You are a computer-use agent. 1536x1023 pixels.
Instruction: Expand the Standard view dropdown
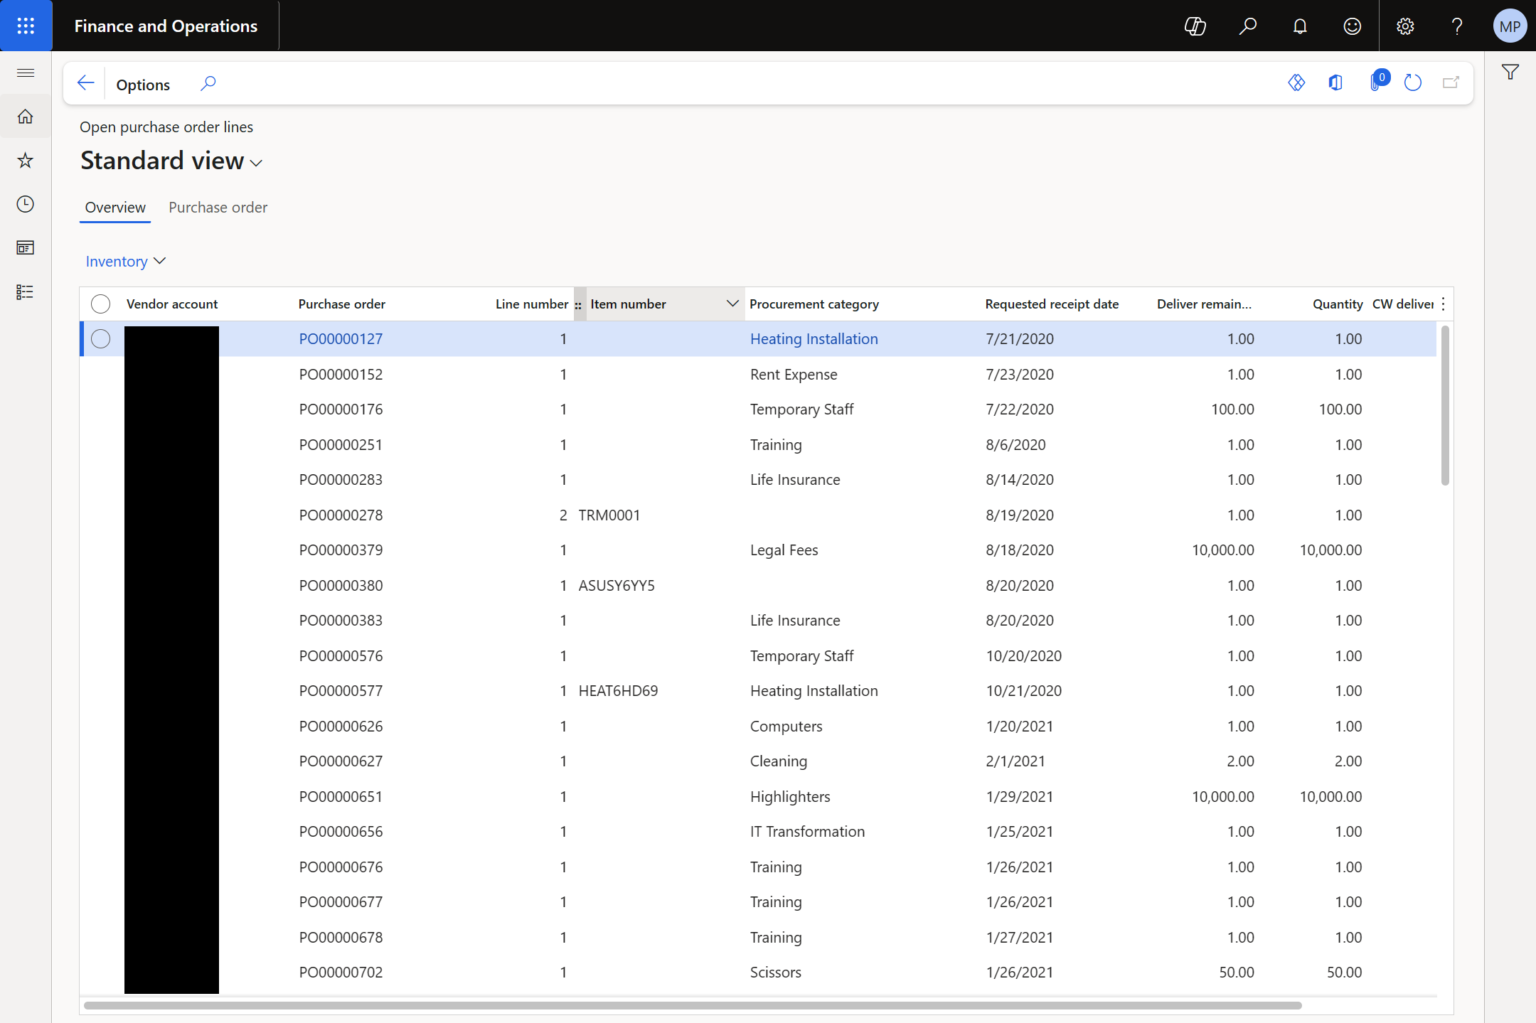click(256, 161)
